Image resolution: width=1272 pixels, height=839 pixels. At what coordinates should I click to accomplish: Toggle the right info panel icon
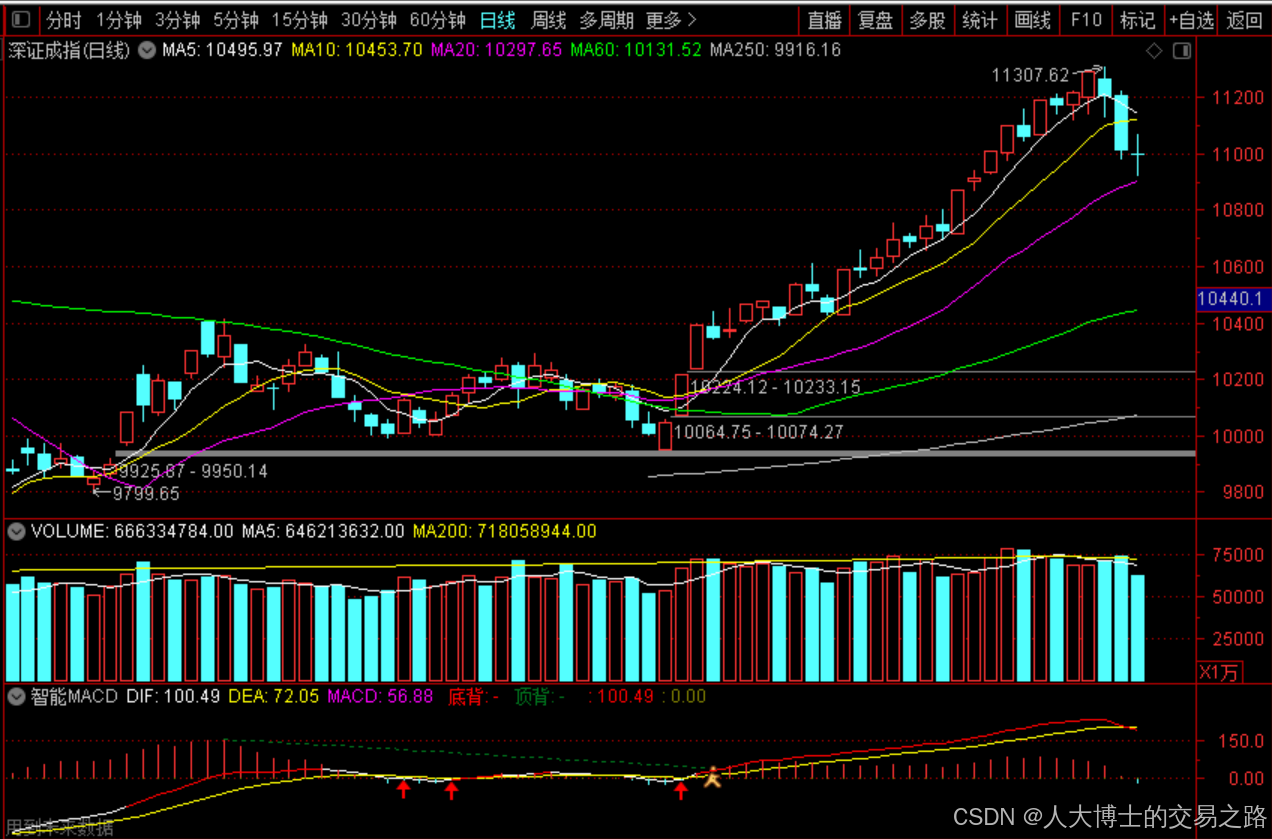[1181, 51]
